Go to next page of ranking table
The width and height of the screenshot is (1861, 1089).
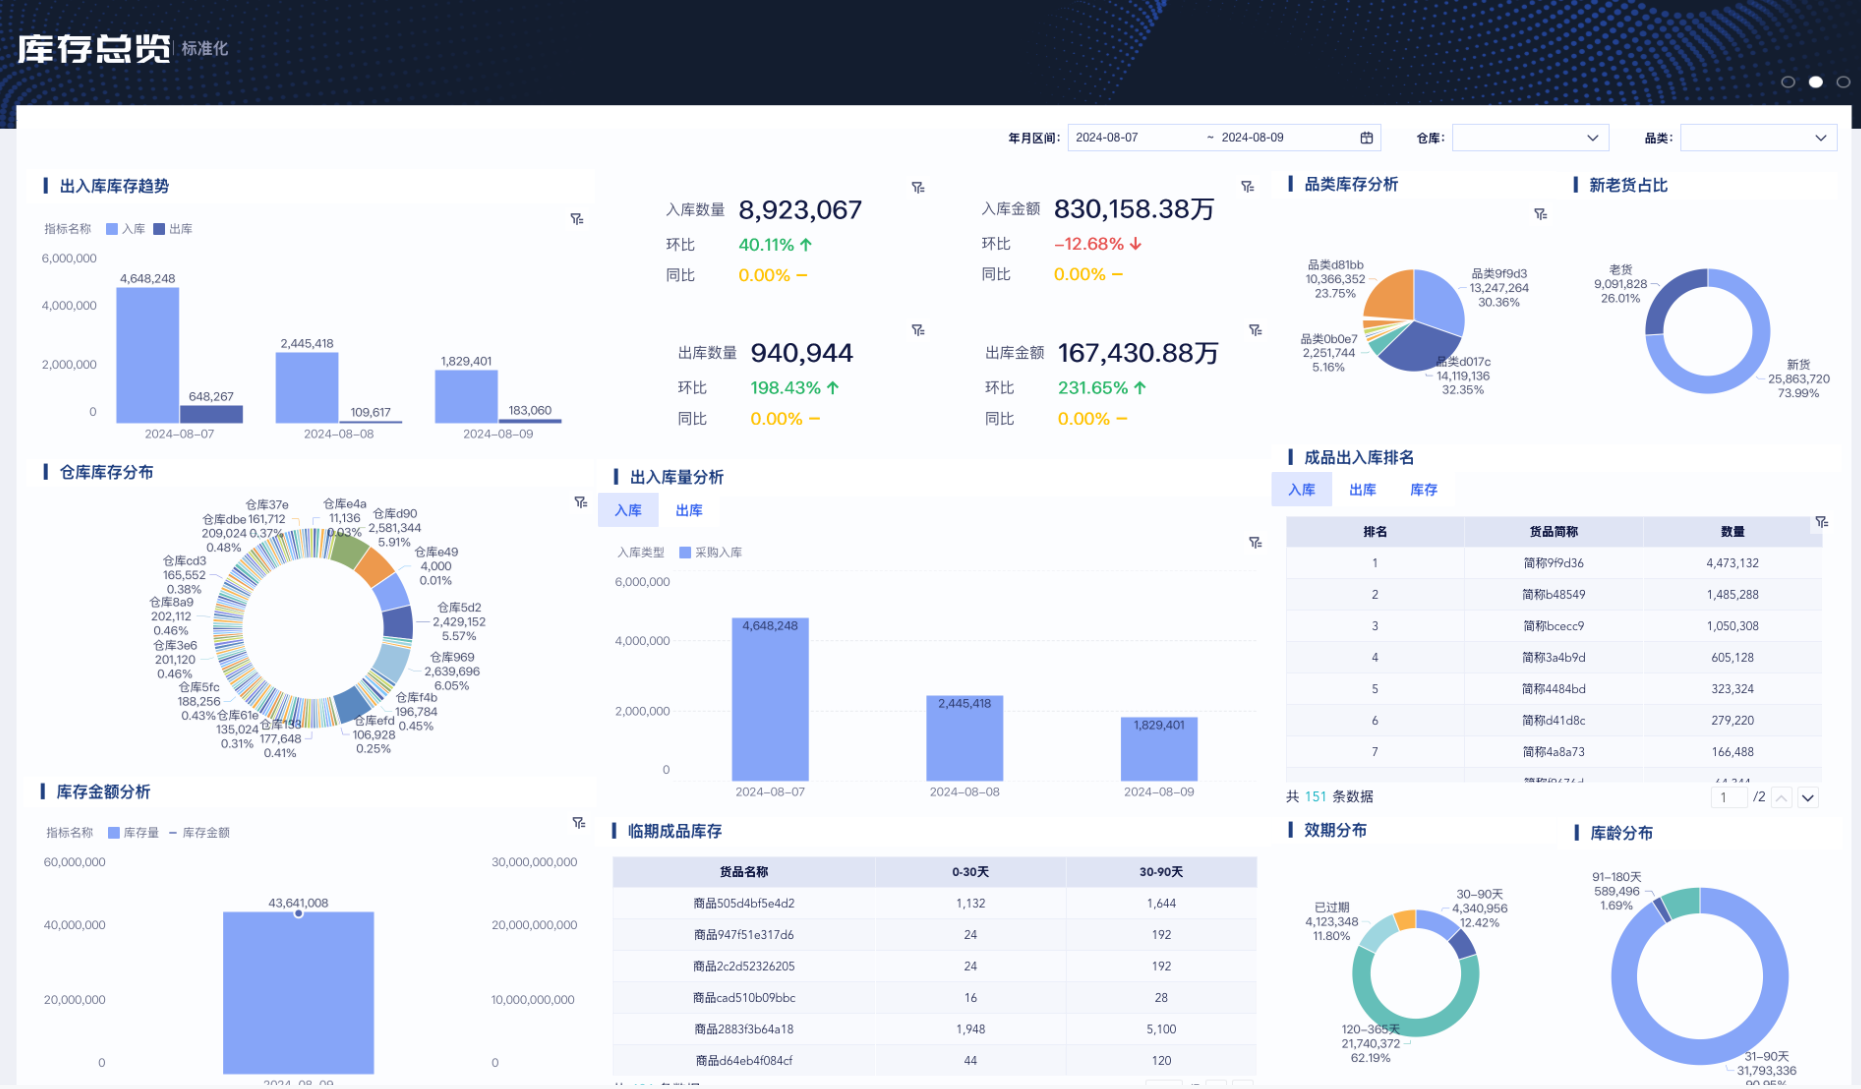coord(1807,798)
